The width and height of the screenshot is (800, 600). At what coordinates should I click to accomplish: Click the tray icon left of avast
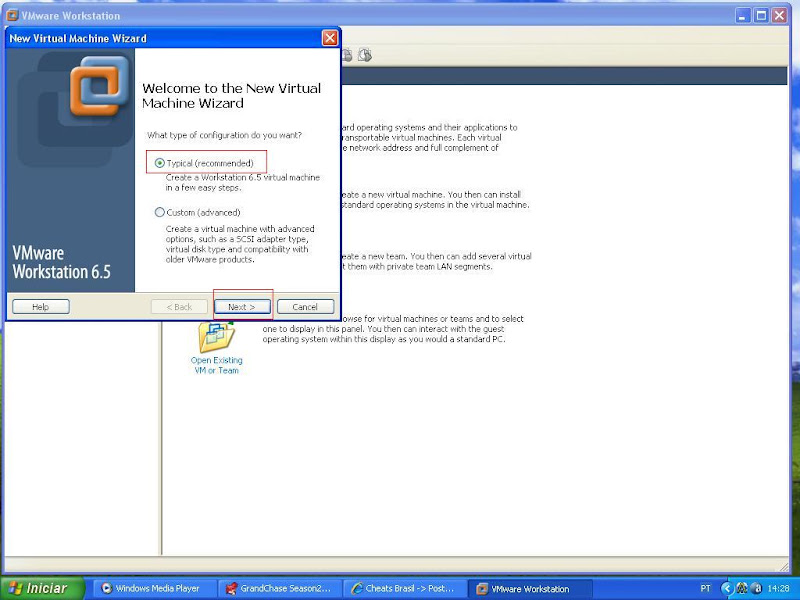tap(742, 589)
